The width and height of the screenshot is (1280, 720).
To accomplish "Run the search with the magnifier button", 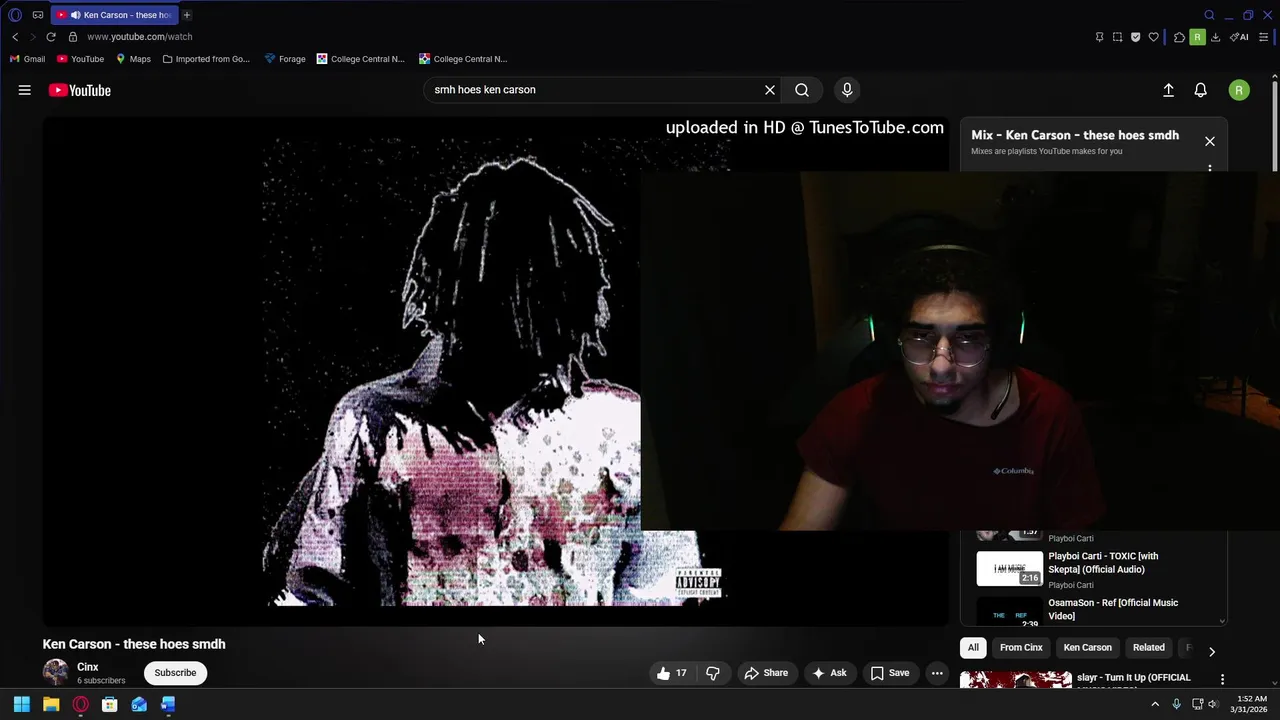I will (x=802, y=90).
